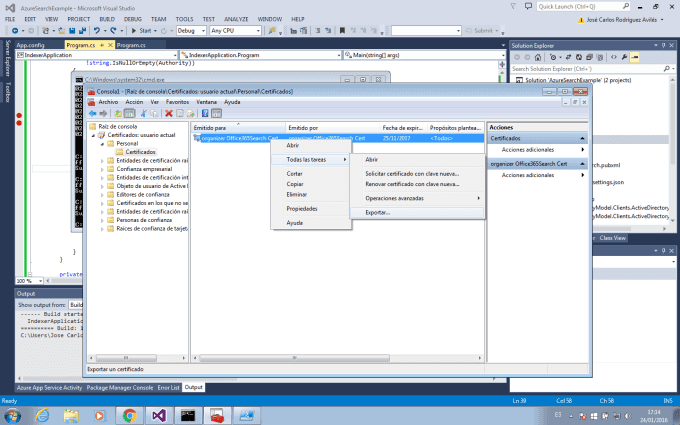This screenshot has height=425, width=680.
Task: Select the Certificados folder in the console tree
Action: [136, 152]
